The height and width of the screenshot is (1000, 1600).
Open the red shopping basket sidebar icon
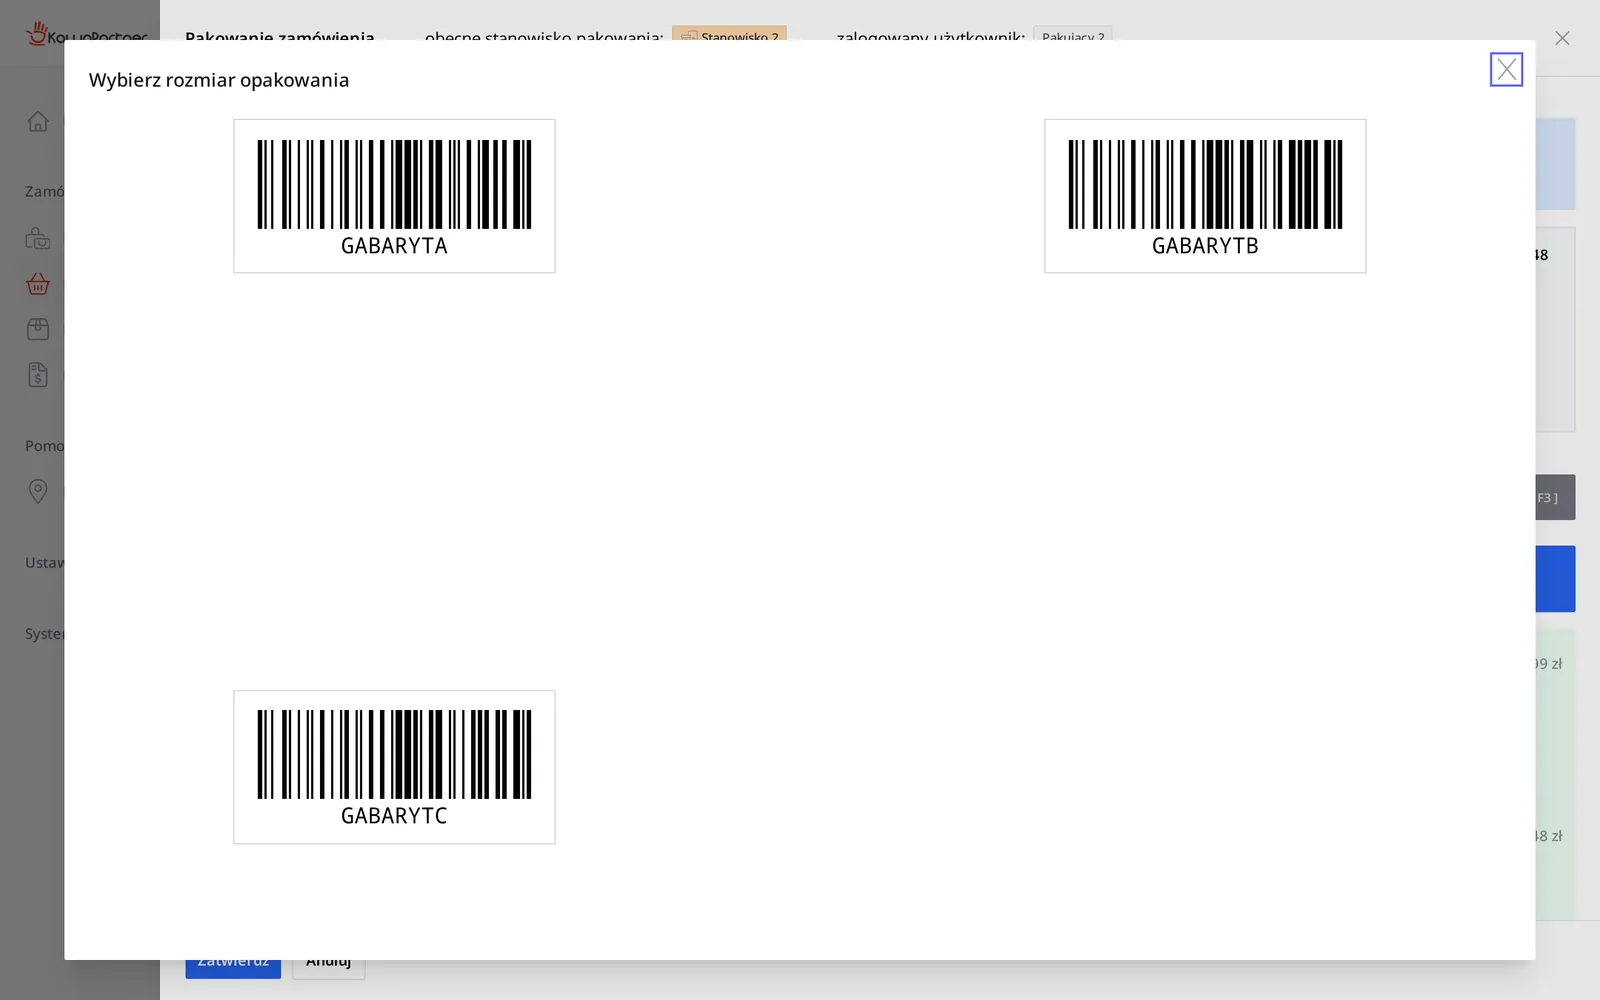tap(38, 284)
